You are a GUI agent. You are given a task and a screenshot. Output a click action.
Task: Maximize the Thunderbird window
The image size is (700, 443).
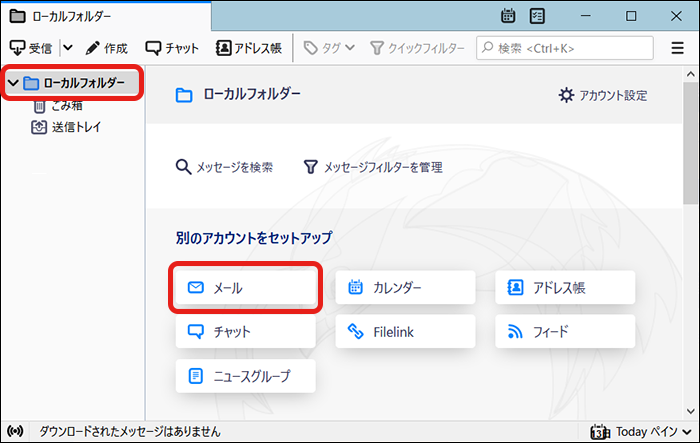click(x=631, y=16)
